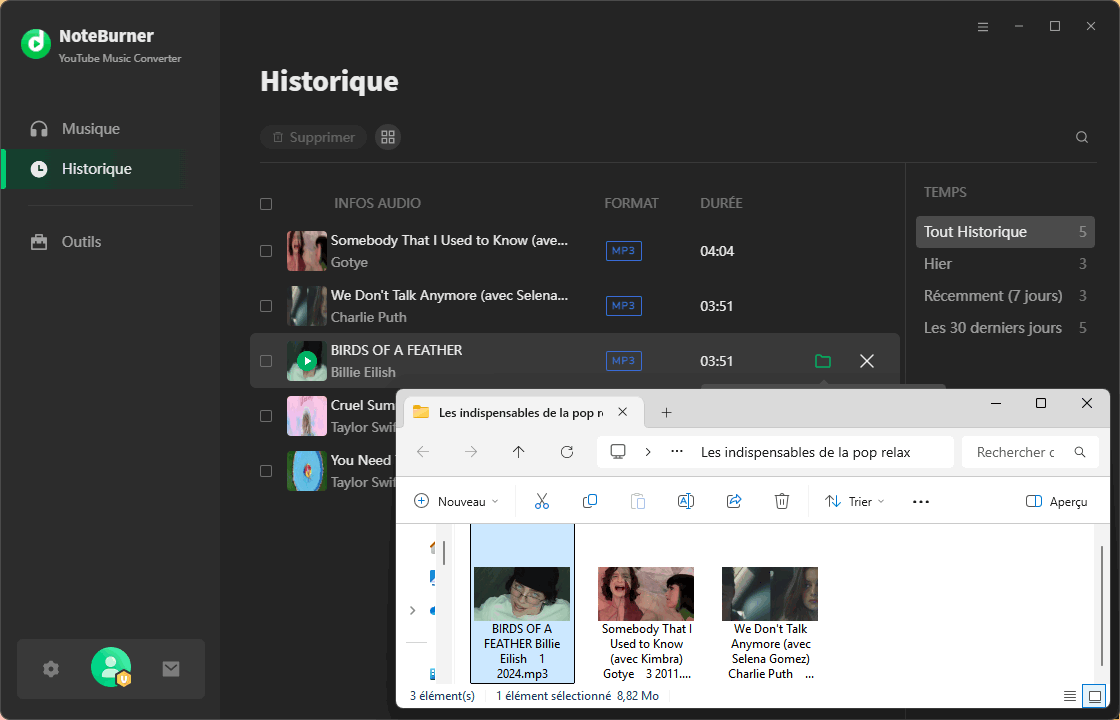Toggle the select-all checkbox beside INFOS AUDIO

266,204
